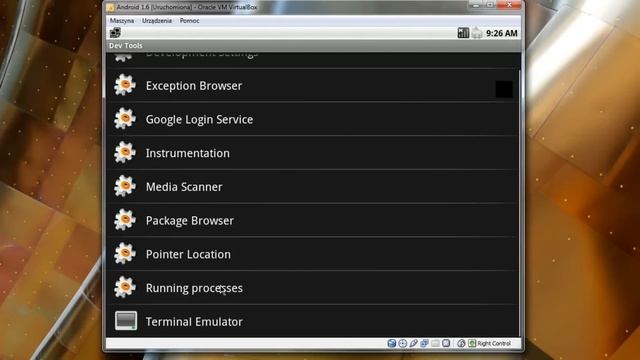Image resolution: width=640 pixels, height=360 pixels.
Task: Click the signal strength icon in status bar
Action: click(463, 33)
